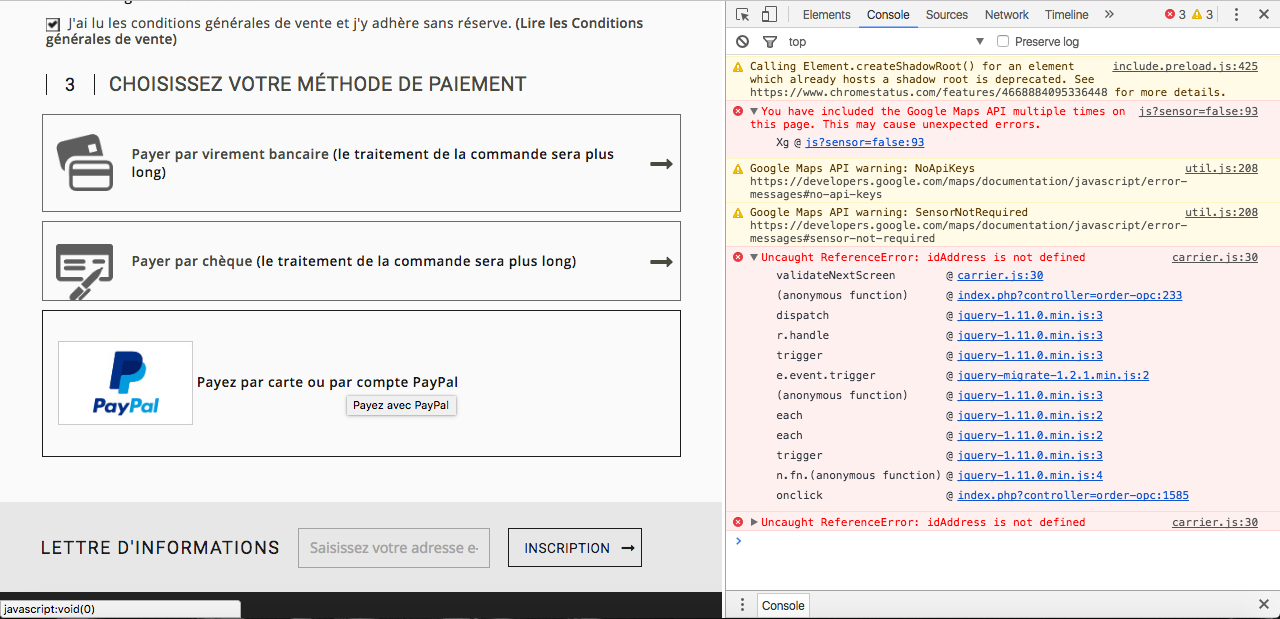Viewport: 1280px width, 619px height.
Task: Open jquery-1.11.0.min.js:3 link beside r.handle
Action: pyautogui.click(x=1030, y=335)
